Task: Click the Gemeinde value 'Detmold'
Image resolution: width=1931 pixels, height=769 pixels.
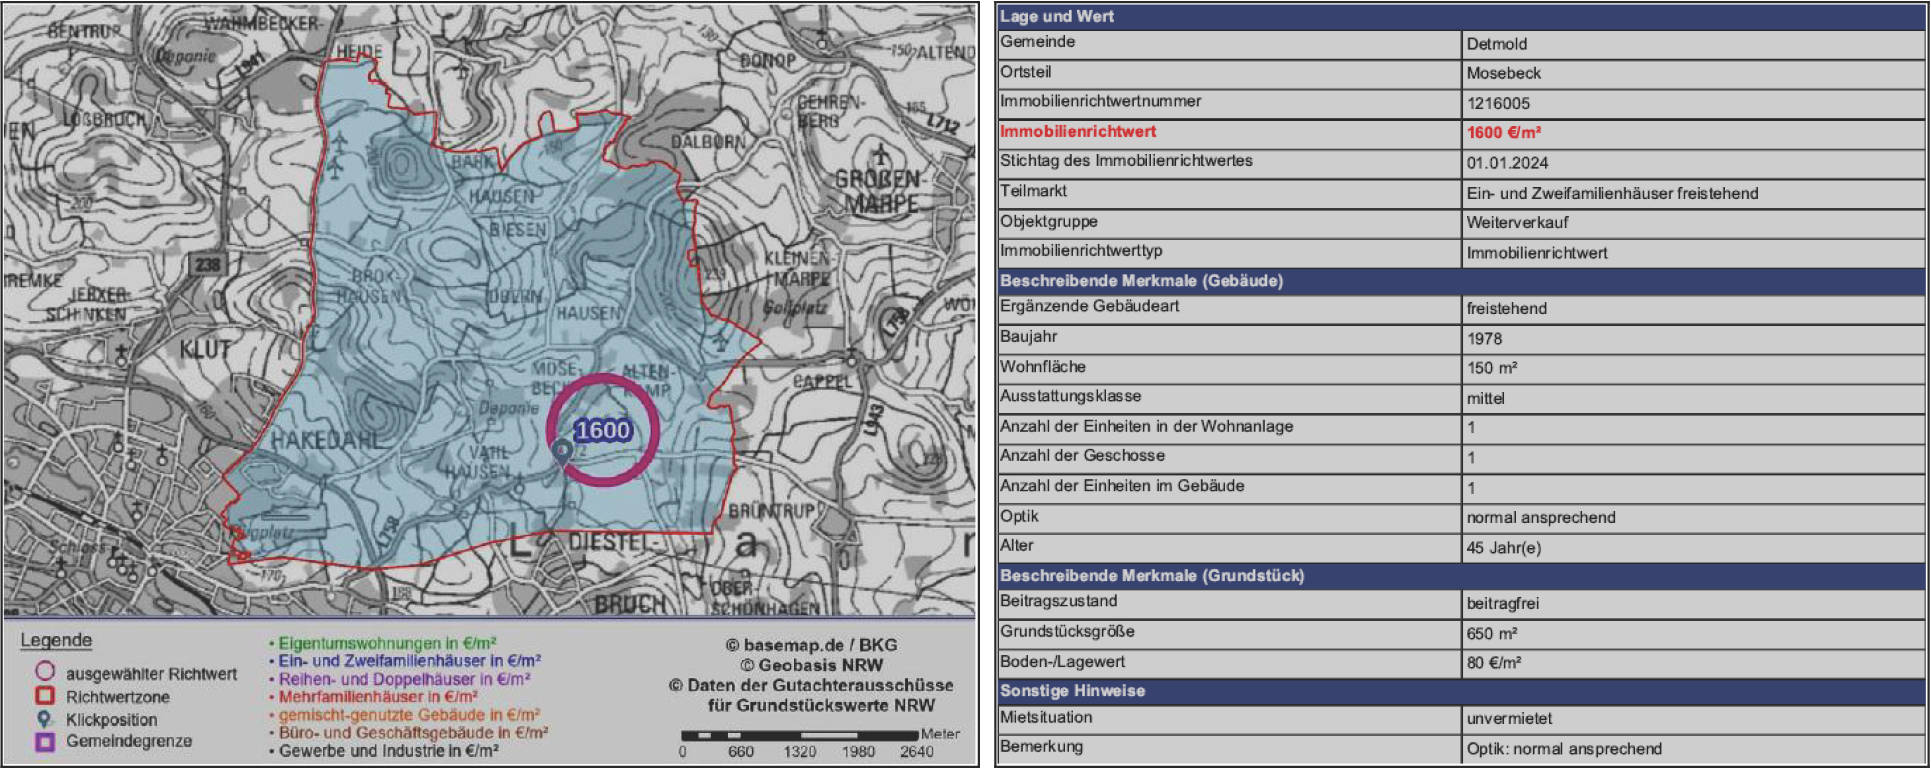Action: coord(1496,44)
